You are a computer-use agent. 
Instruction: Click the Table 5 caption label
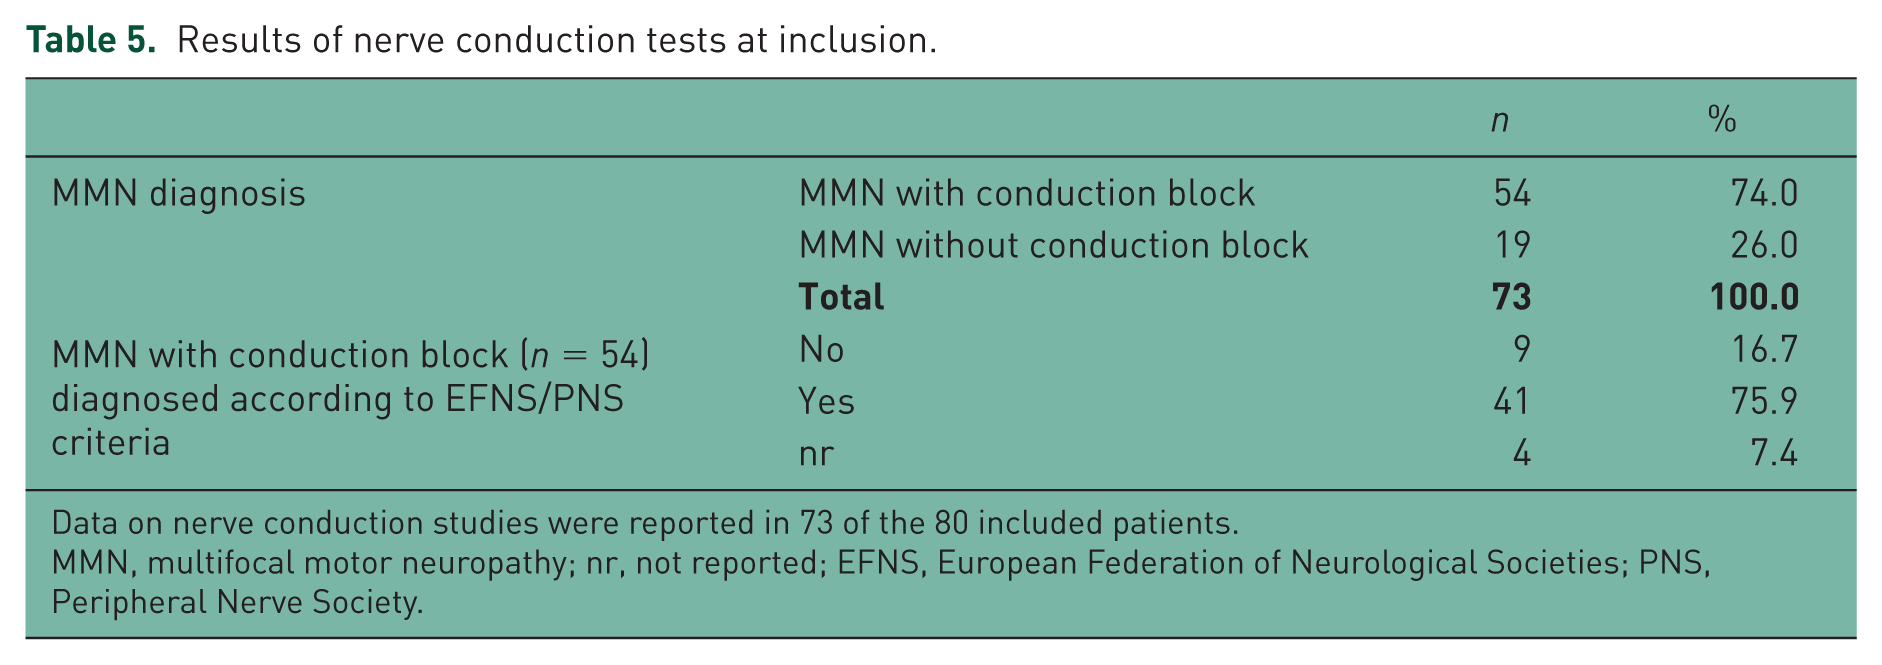(x=91, y=40)
